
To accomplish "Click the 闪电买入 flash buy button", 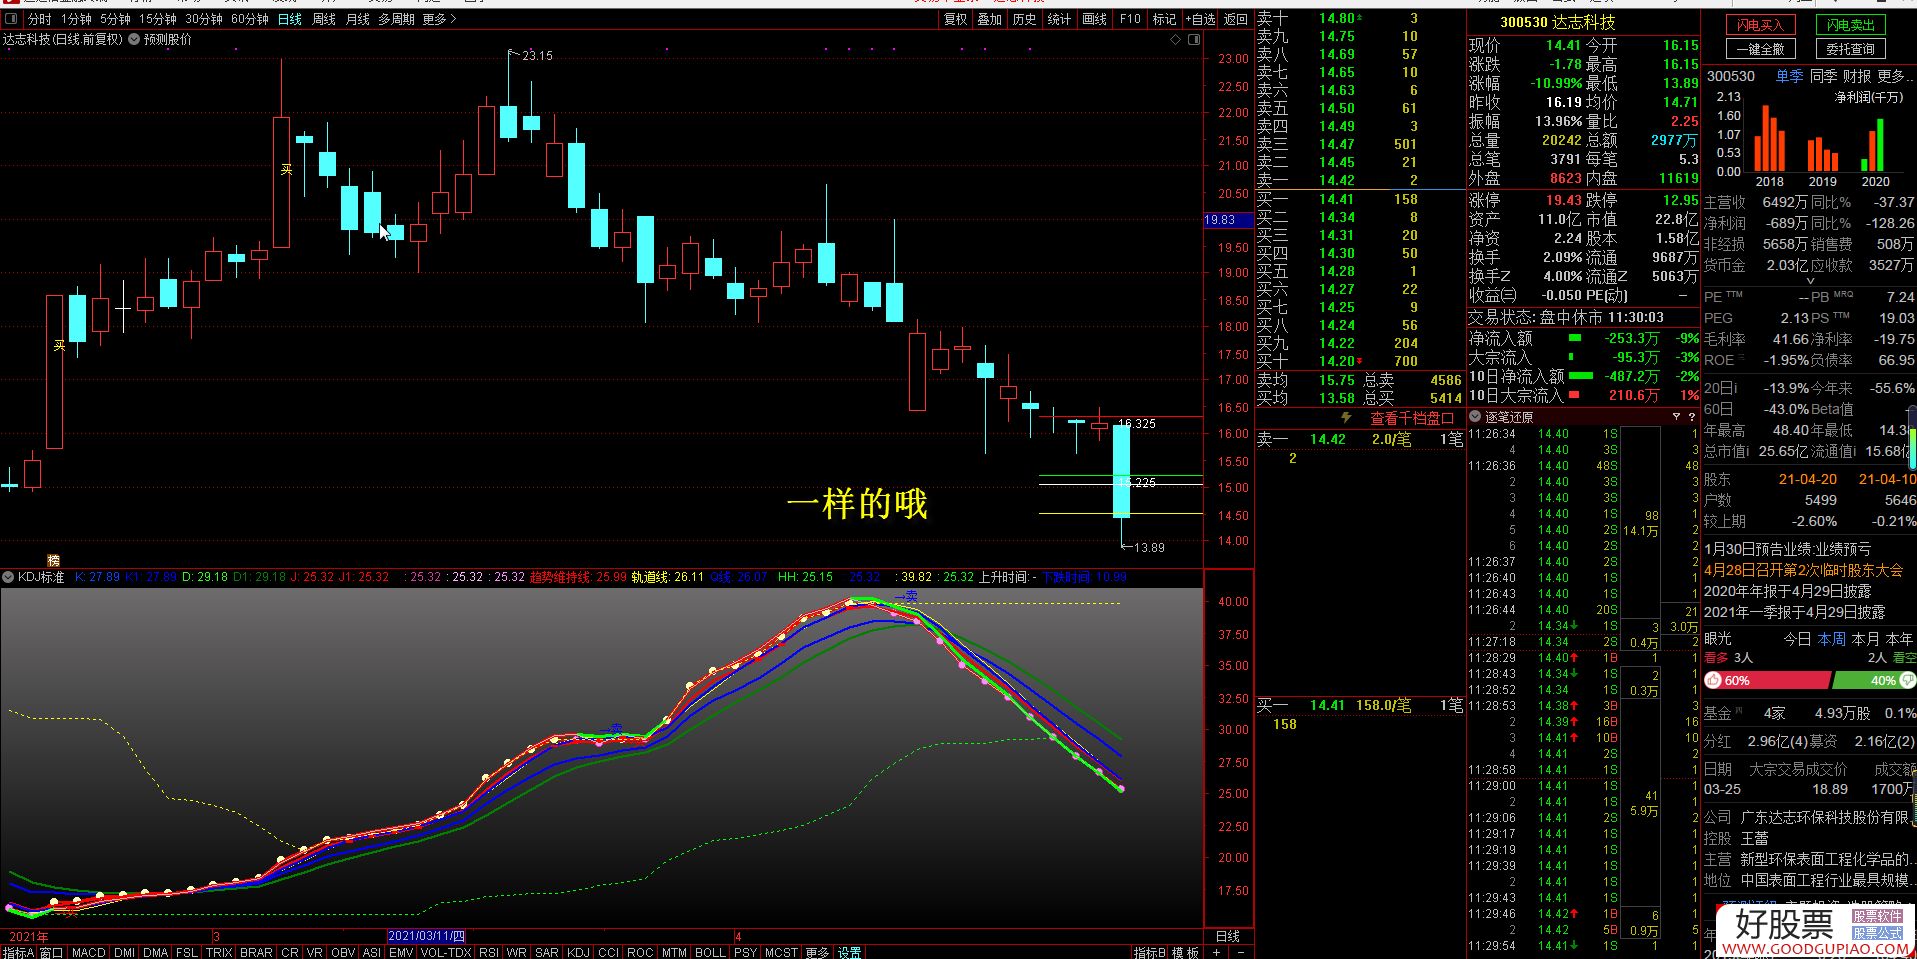I will click(x=1761, y=25).
